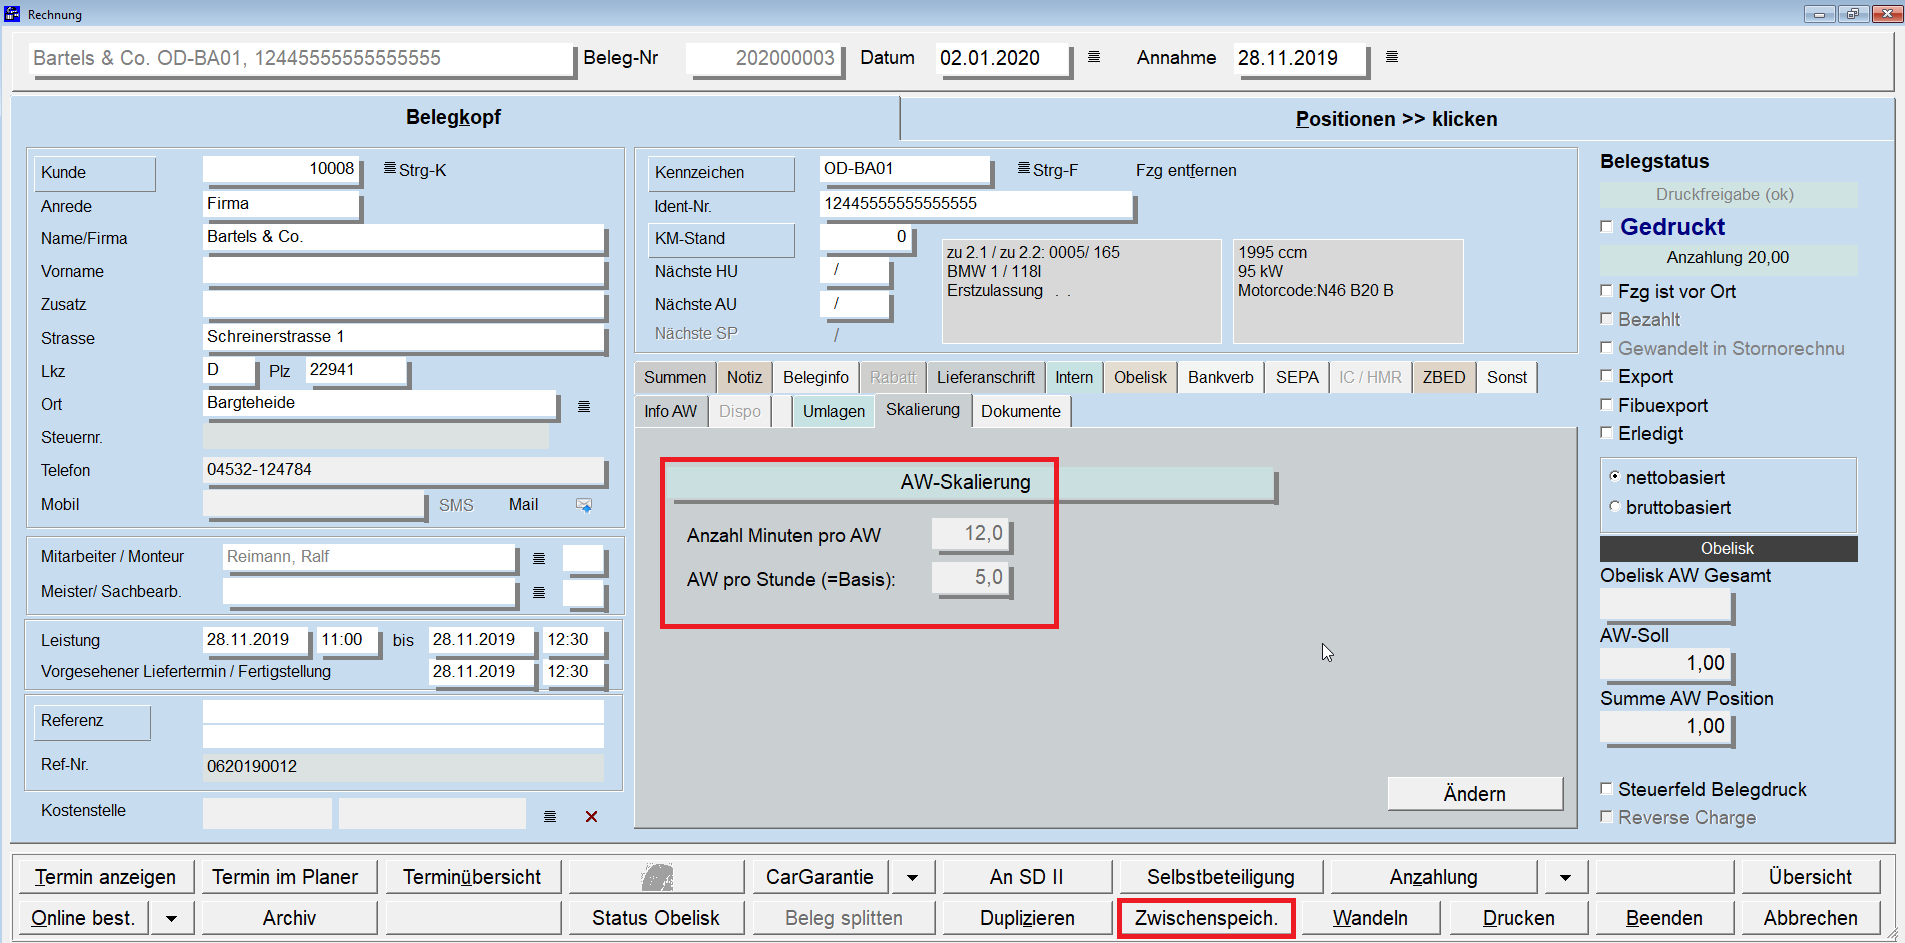Open the list icon beside the Ort field
The height and width of the screenshot is (943, 1905).
pyautogui.click(x=584, y=406)
